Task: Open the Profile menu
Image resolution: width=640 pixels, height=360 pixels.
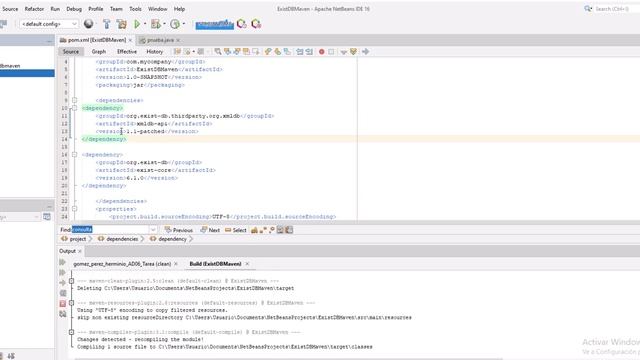Action: click(96, 9)
